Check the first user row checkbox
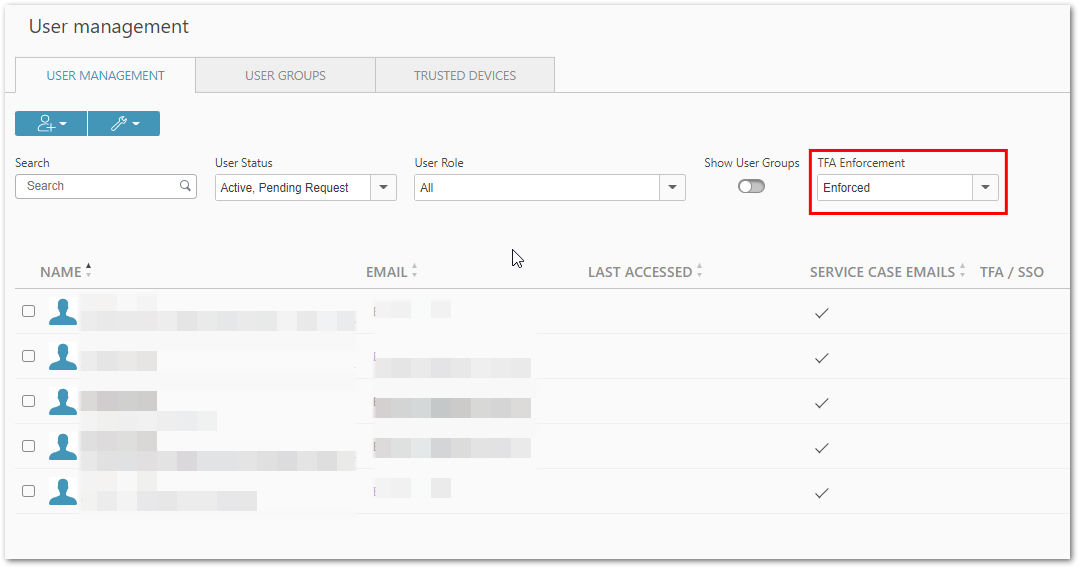Image resolution: width=1079 pixels, height=568 pixels. point(28,311)
